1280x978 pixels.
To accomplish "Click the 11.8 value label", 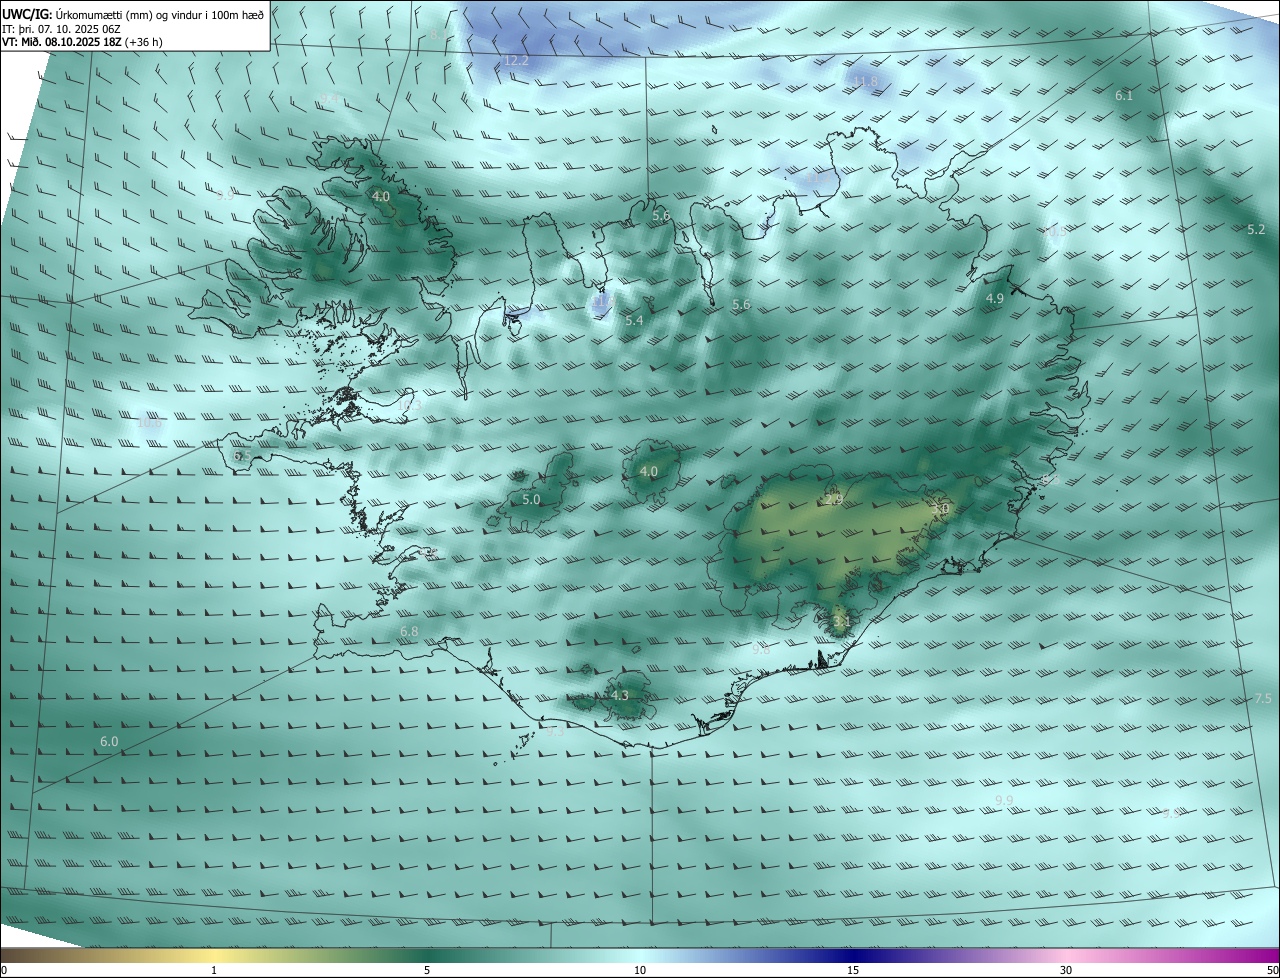I will [x=865, y=82].
